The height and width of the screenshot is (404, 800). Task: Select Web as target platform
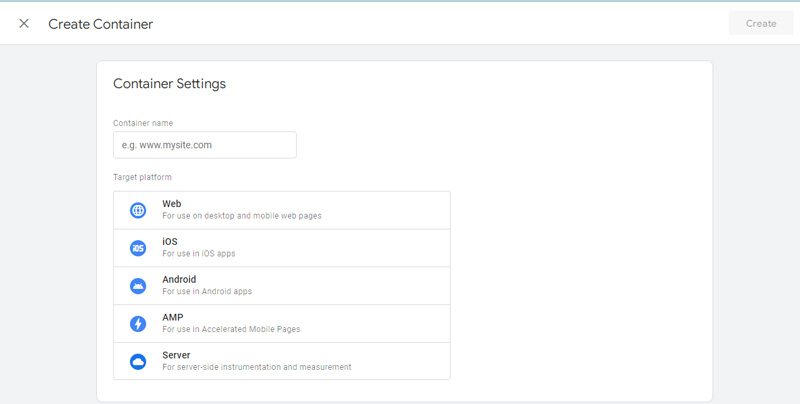point(282,210)
